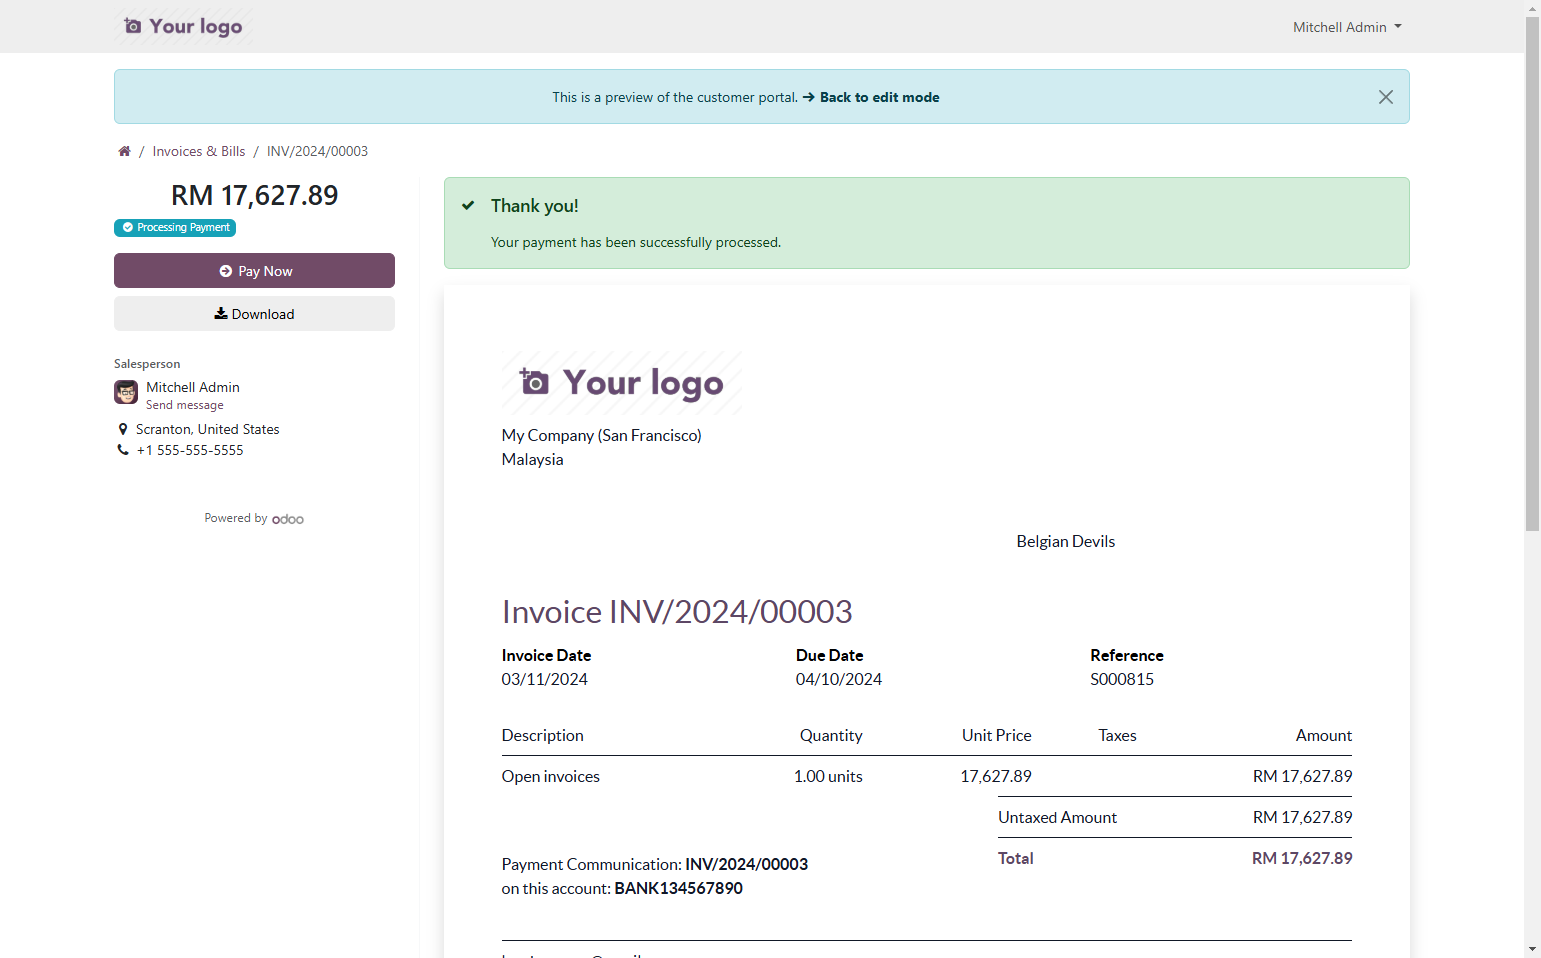Viewport: 1541px width, 958px height.
Task: Click the phone number +1 555-555-5555
Action: tap(190, 450)
